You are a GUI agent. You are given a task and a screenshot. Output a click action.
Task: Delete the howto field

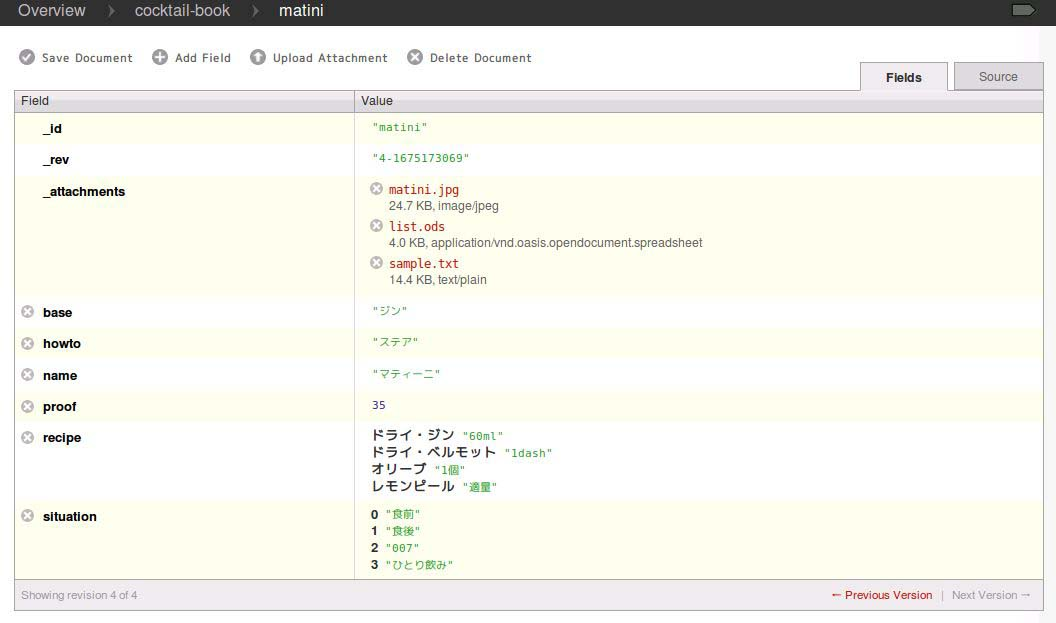pos(28,343)
